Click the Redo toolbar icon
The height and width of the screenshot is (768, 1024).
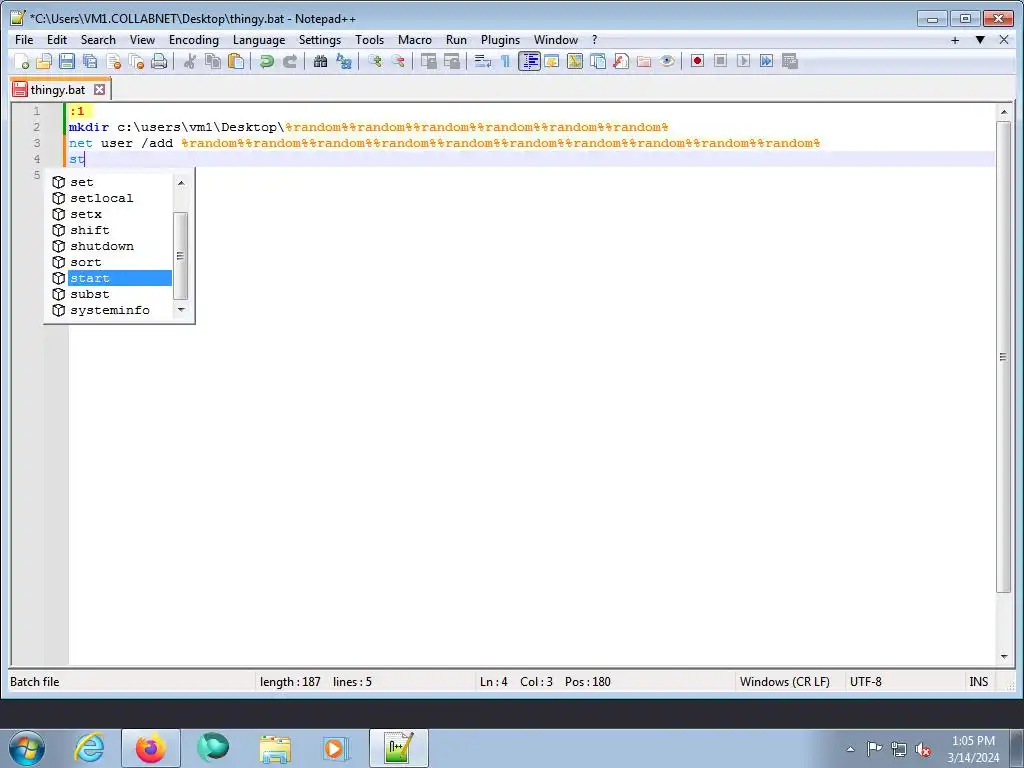[290, 61]
